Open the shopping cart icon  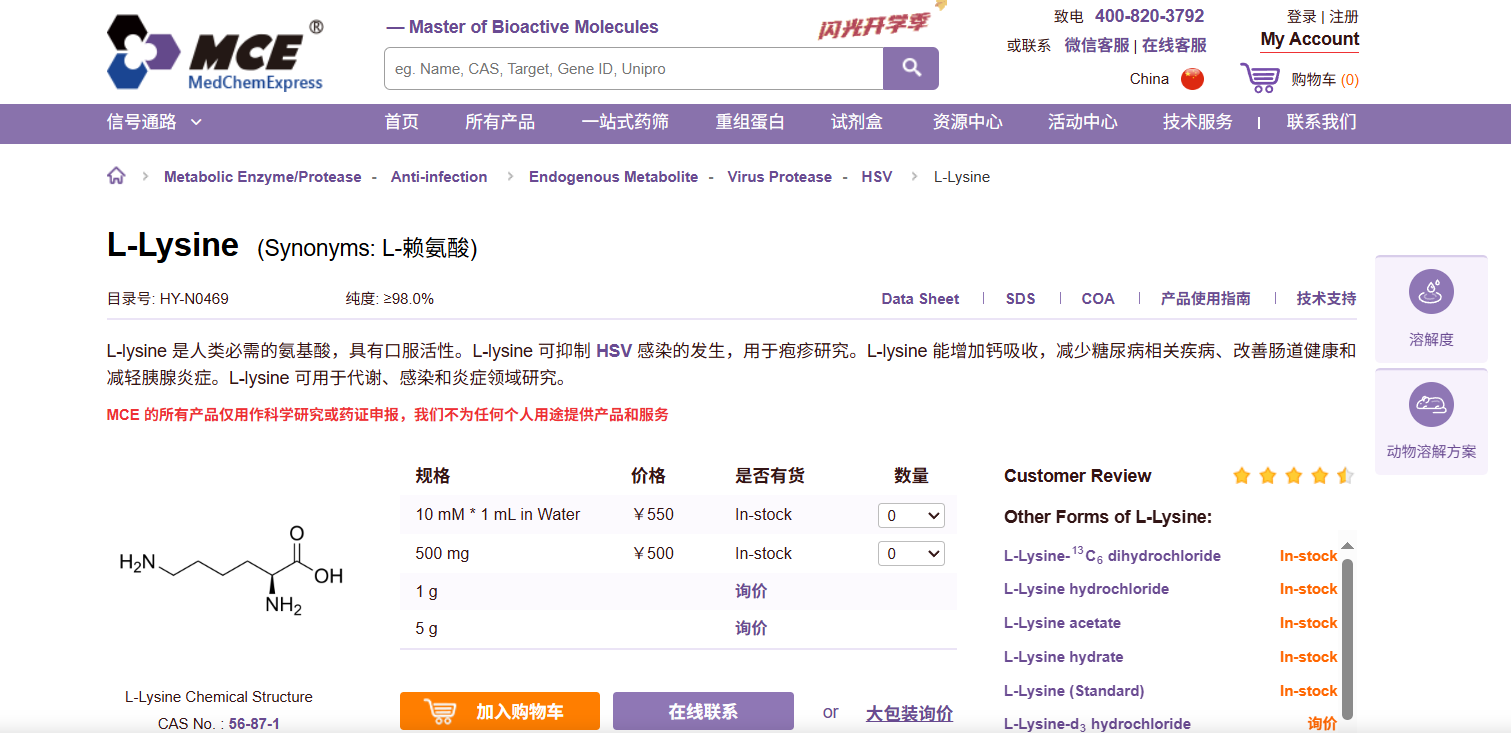click(1260, 78)
